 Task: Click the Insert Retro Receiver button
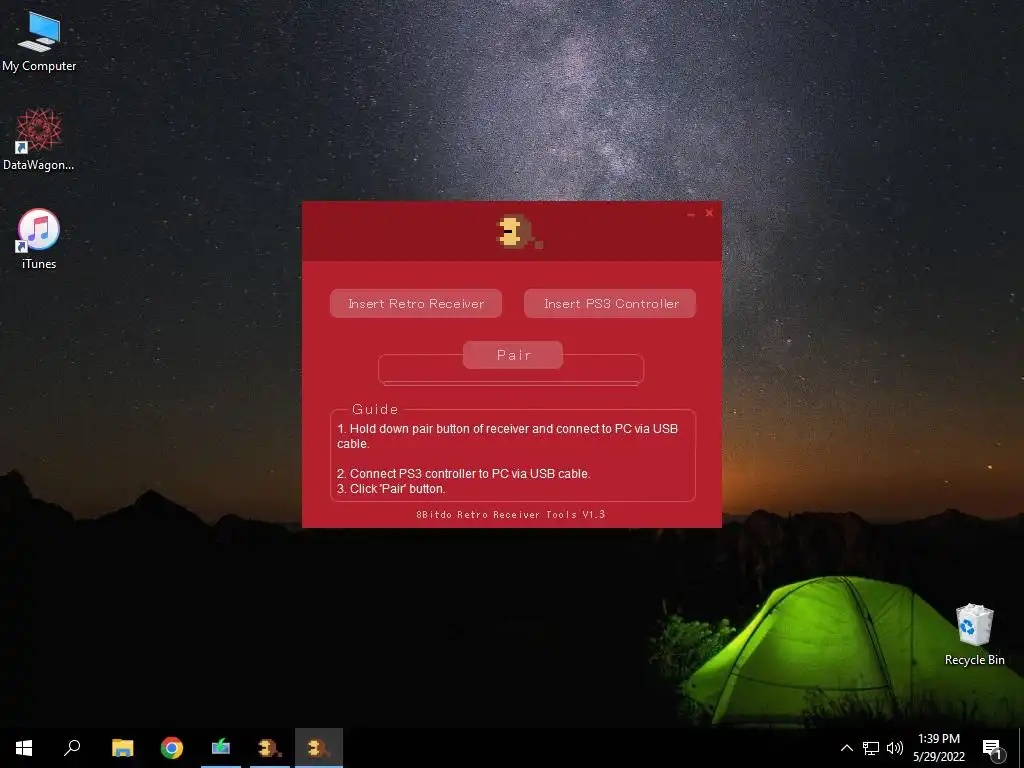[x=415, y=304]
